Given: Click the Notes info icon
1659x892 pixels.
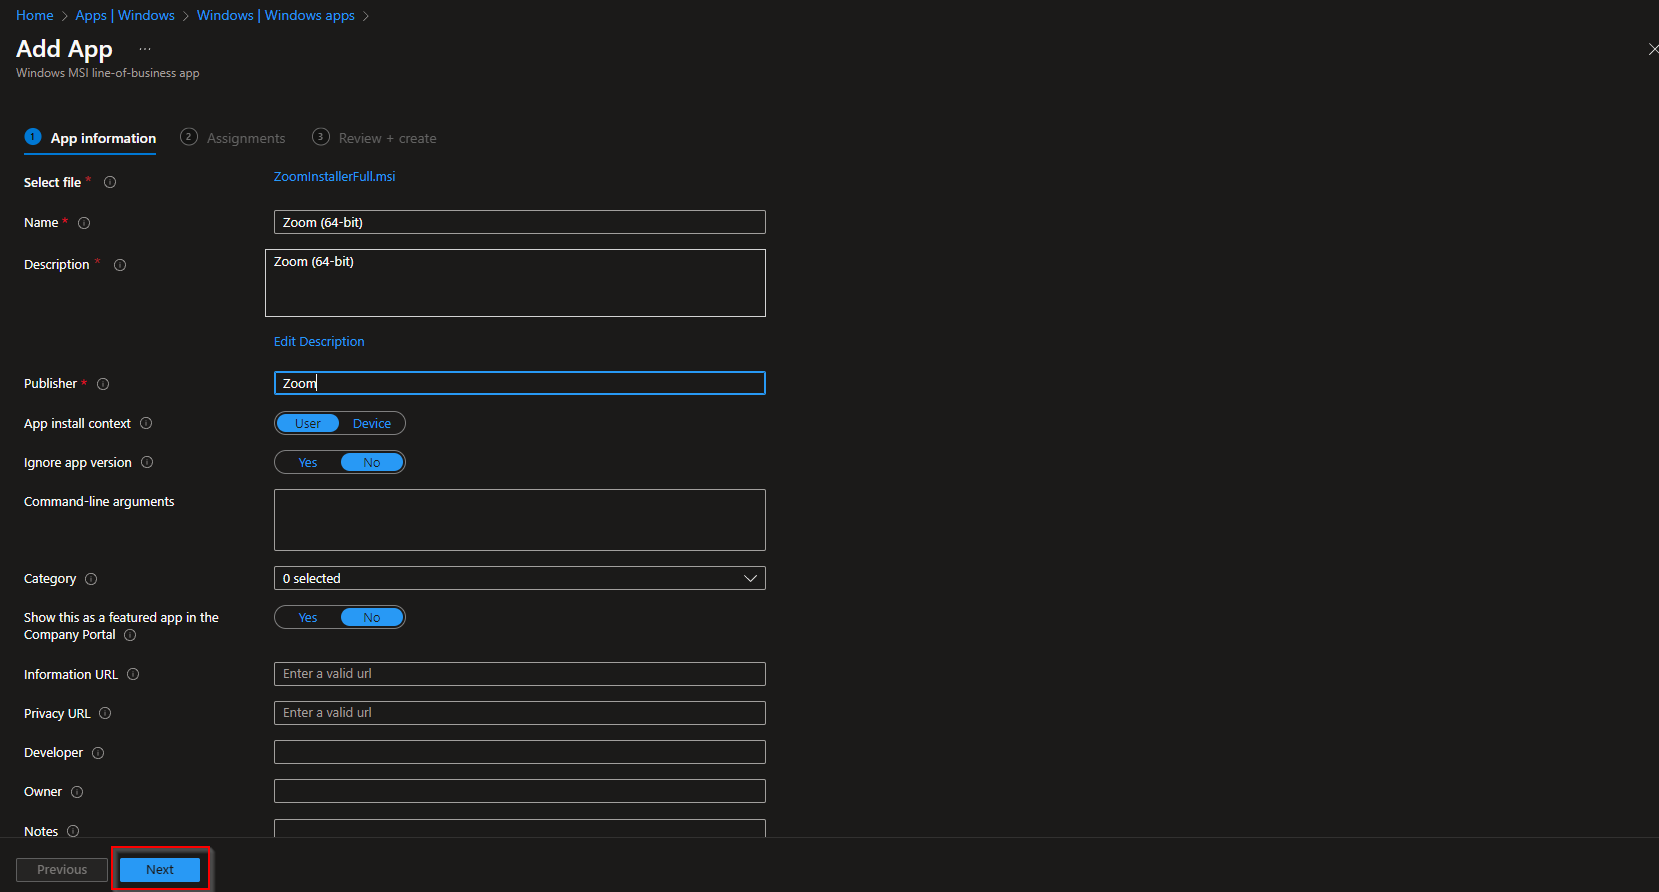Looking at the screenshot, I should pos(71,831).
